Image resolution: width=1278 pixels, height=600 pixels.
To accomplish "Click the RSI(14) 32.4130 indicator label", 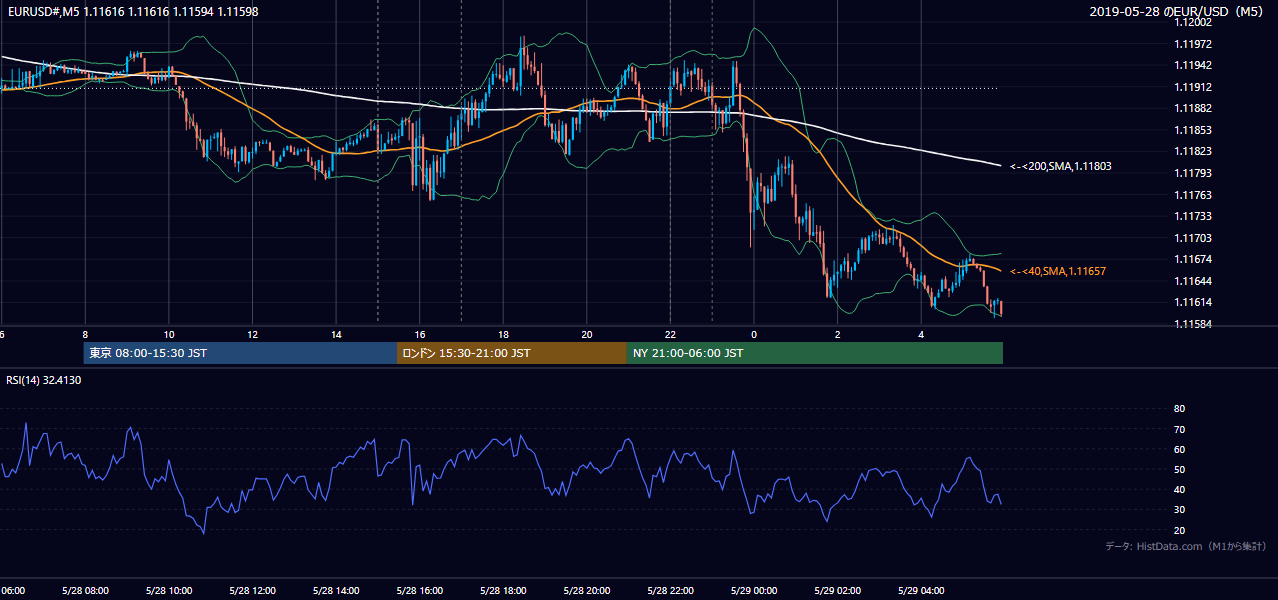I will point(43,380).
